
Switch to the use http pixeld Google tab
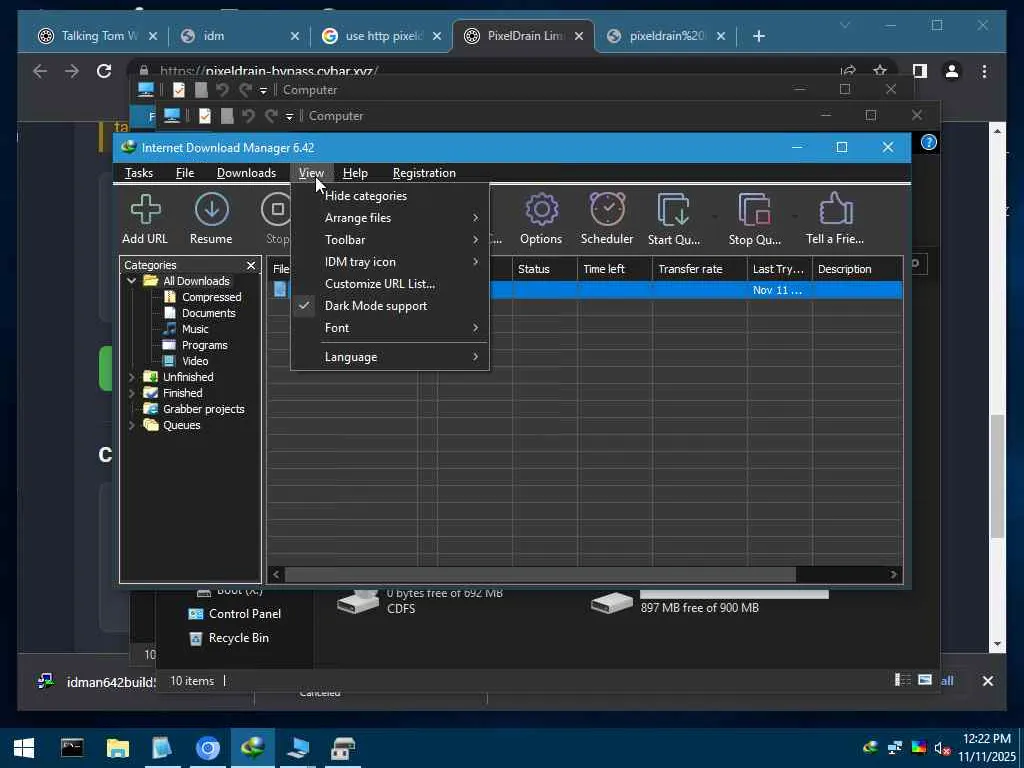(x=380, y=36)
